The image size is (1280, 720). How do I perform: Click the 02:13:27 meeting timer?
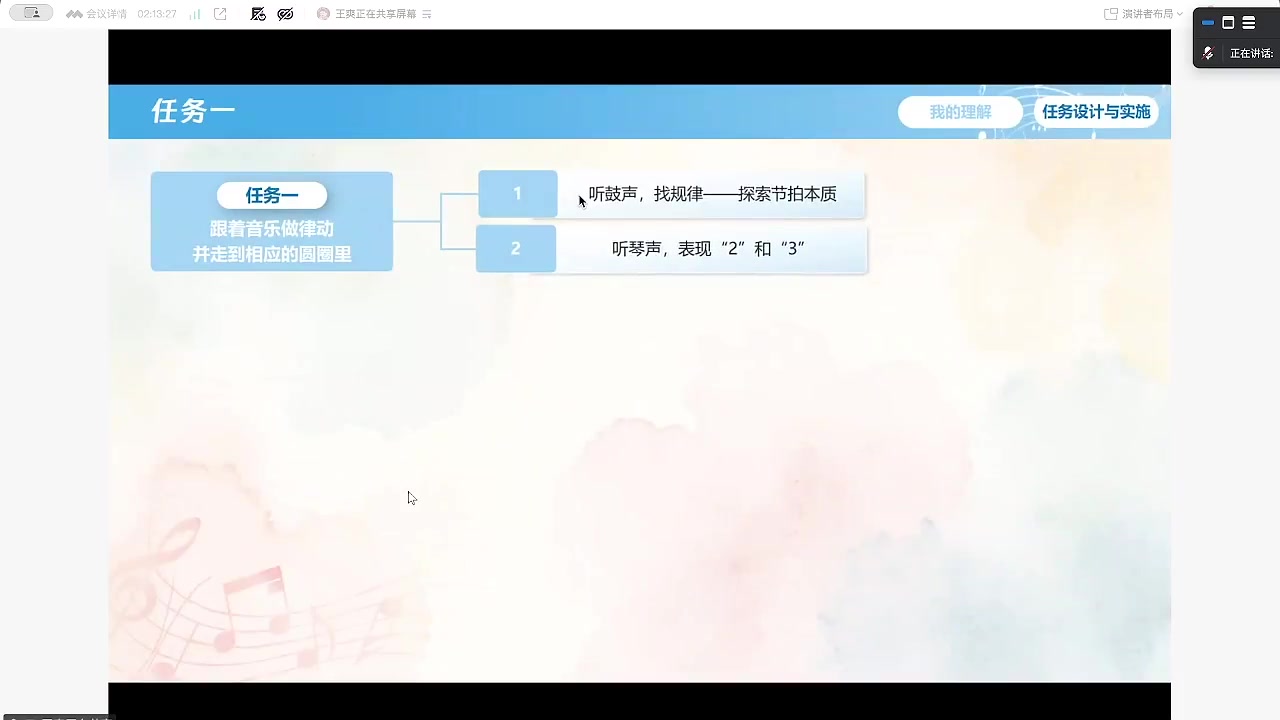pyautogui.click(x=157, y=14)
